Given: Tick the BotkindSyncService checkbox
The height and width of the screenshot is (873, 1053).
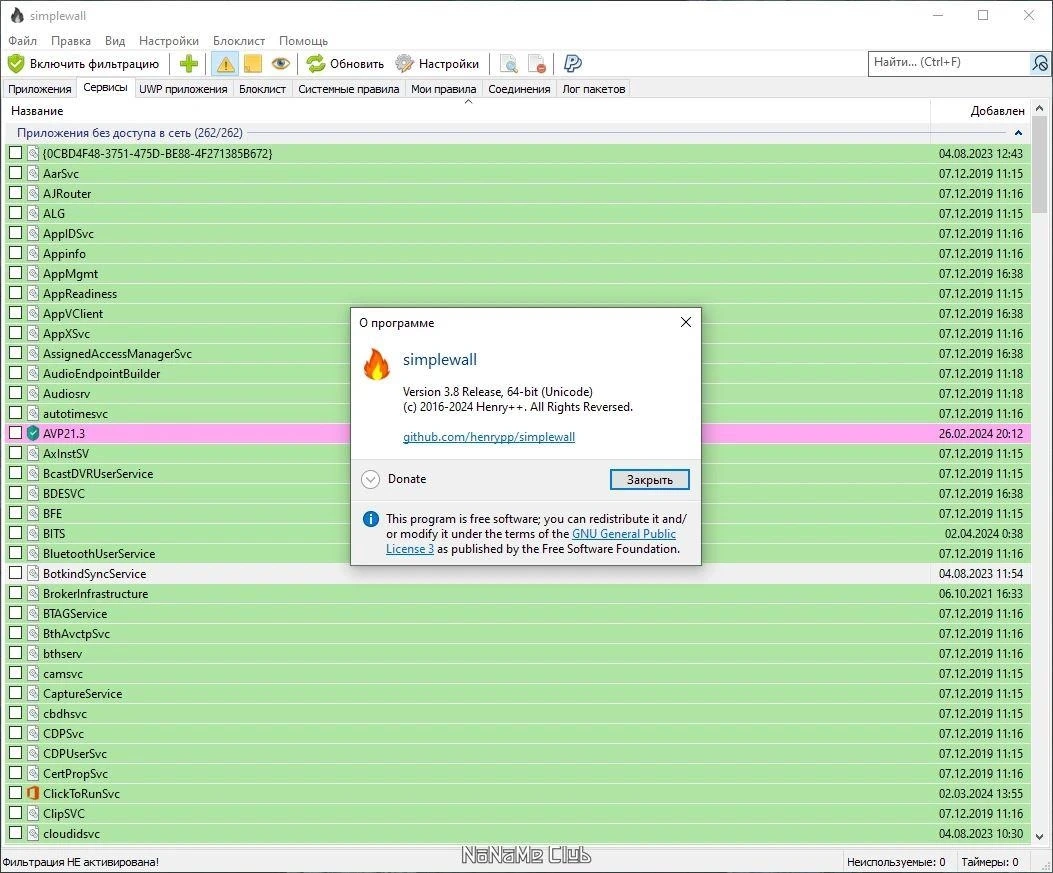Looking at the screenshot, I should point(15,573).
